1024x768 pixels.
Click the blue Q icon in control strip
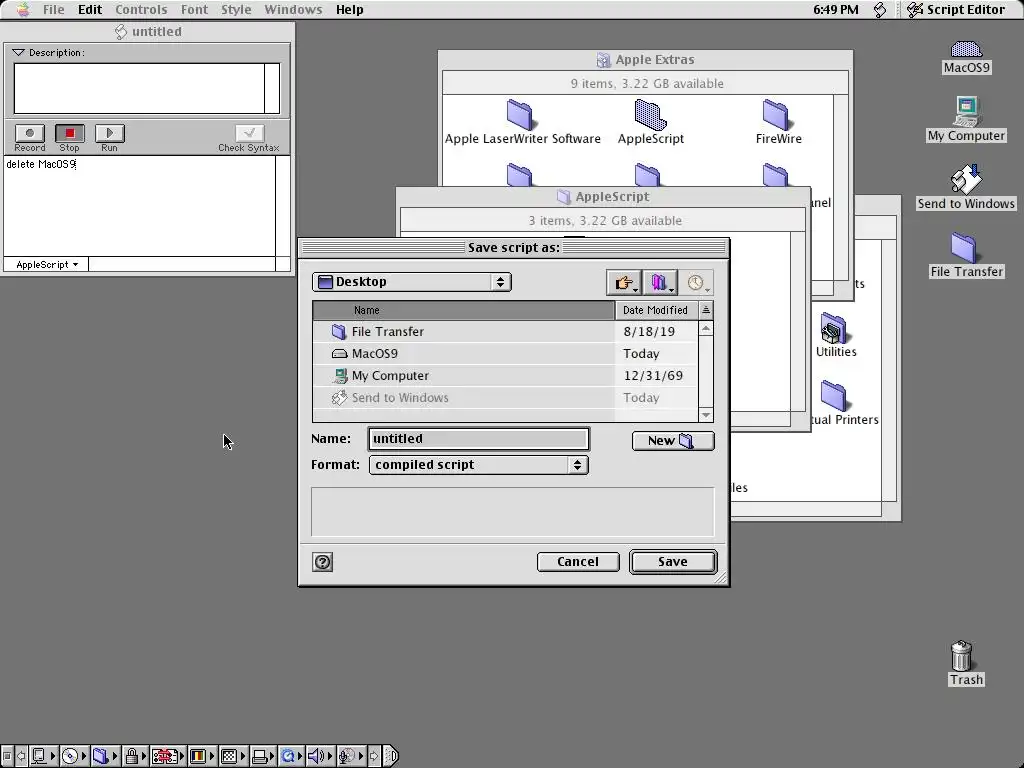[288, 756]
